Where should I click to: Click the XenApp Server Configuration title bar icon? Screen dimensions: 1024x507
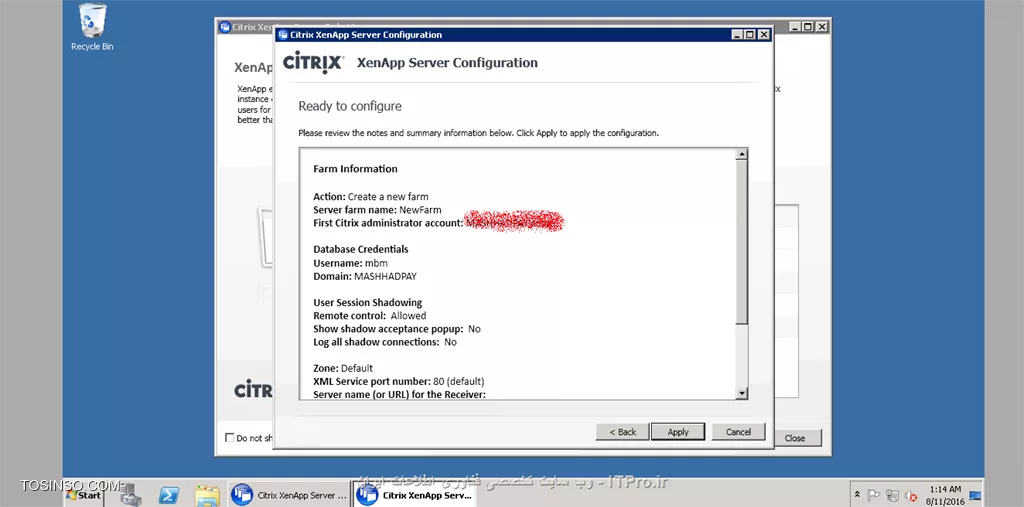[283, 35]
